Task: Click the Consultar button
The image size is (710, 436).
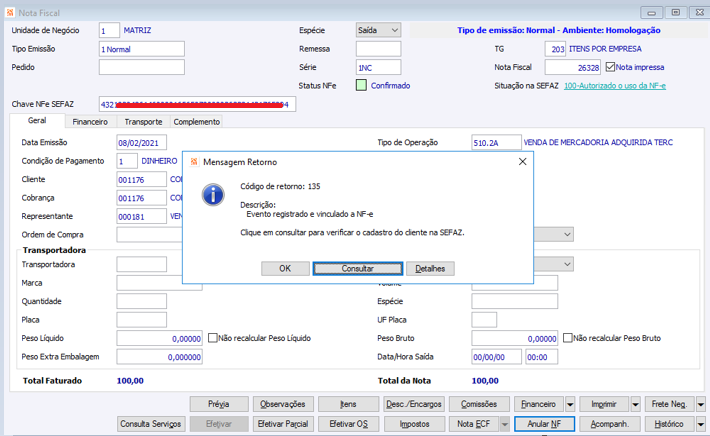Action: [x=358, y=268]
